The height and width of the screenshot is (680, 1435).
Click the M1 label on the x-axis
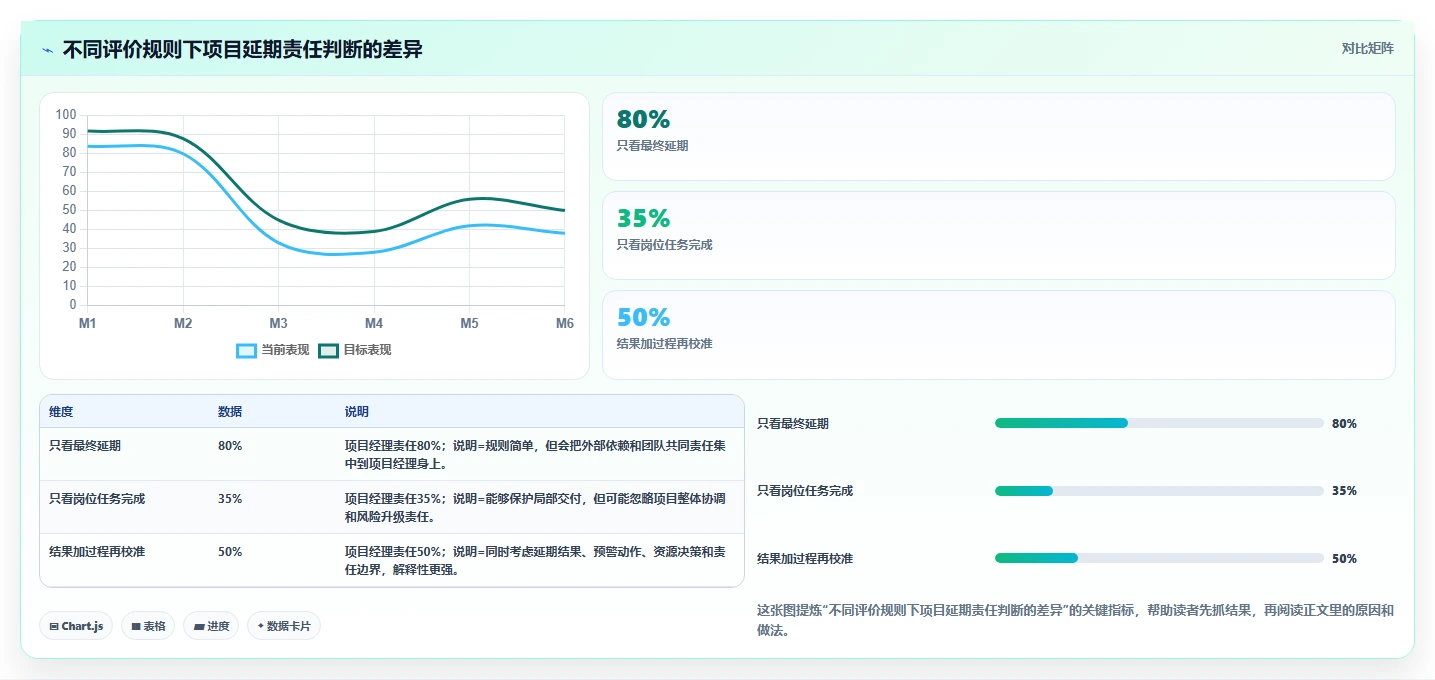[88, 323]
